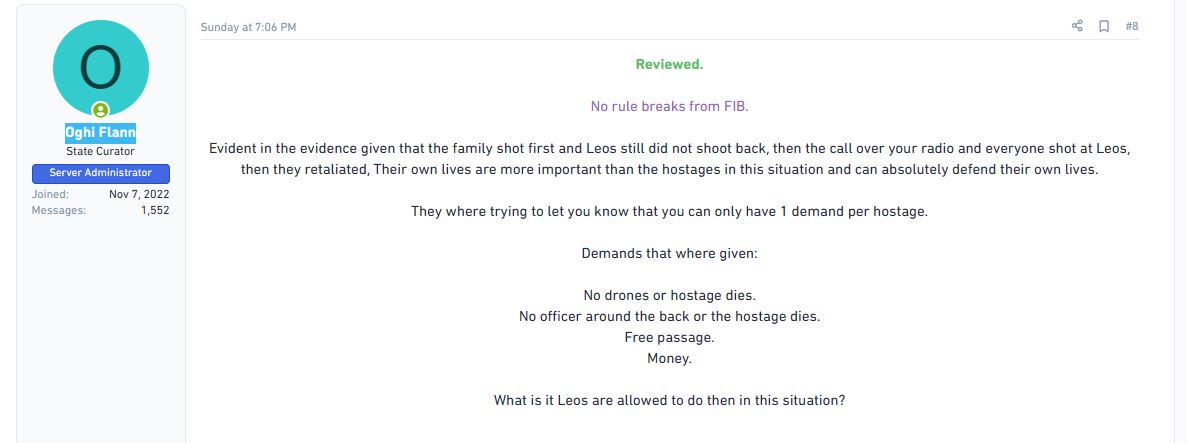Click the purple No rule breaks text
1187x443 pixels.
click(x=669, y=106)
